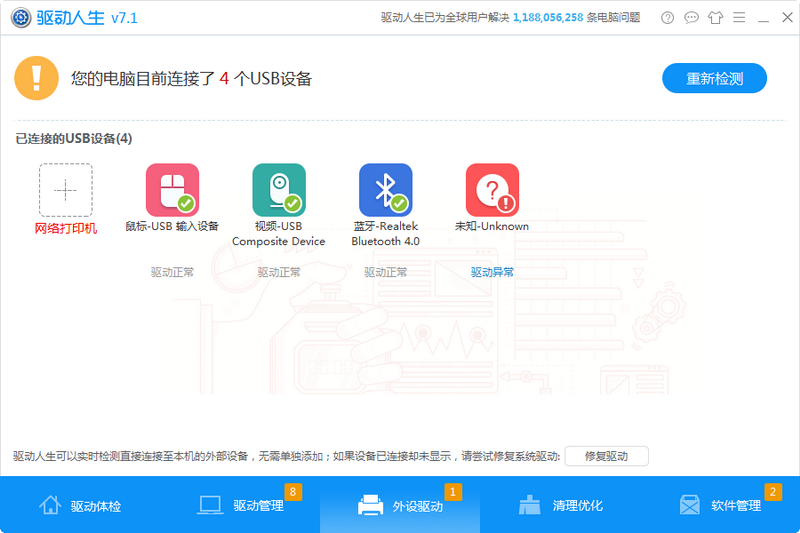This screenshot has height=533, width=800.
Task: Open the feedback chat bubble icon
Action: pos(691,18)
